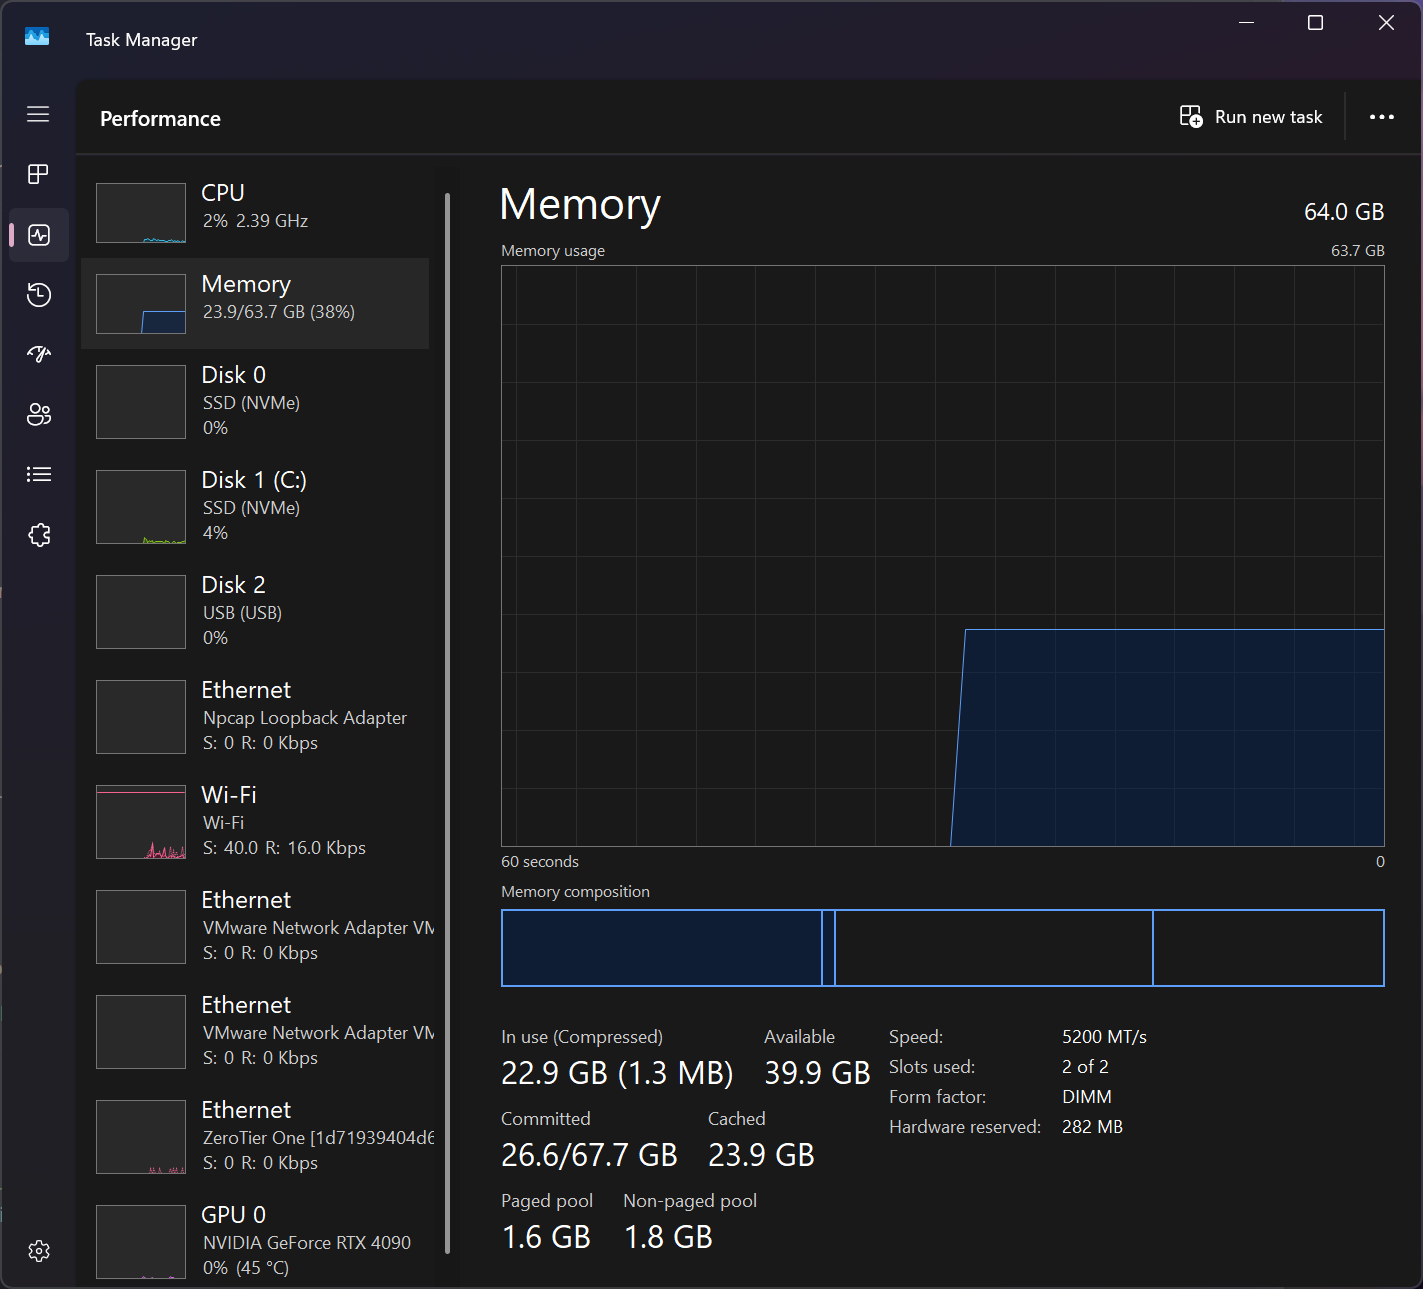The width and height of the screenshot is (1423, 1289).
Task: Click the Disk 1 mini graph thumbnail
Action: (141, 507)
